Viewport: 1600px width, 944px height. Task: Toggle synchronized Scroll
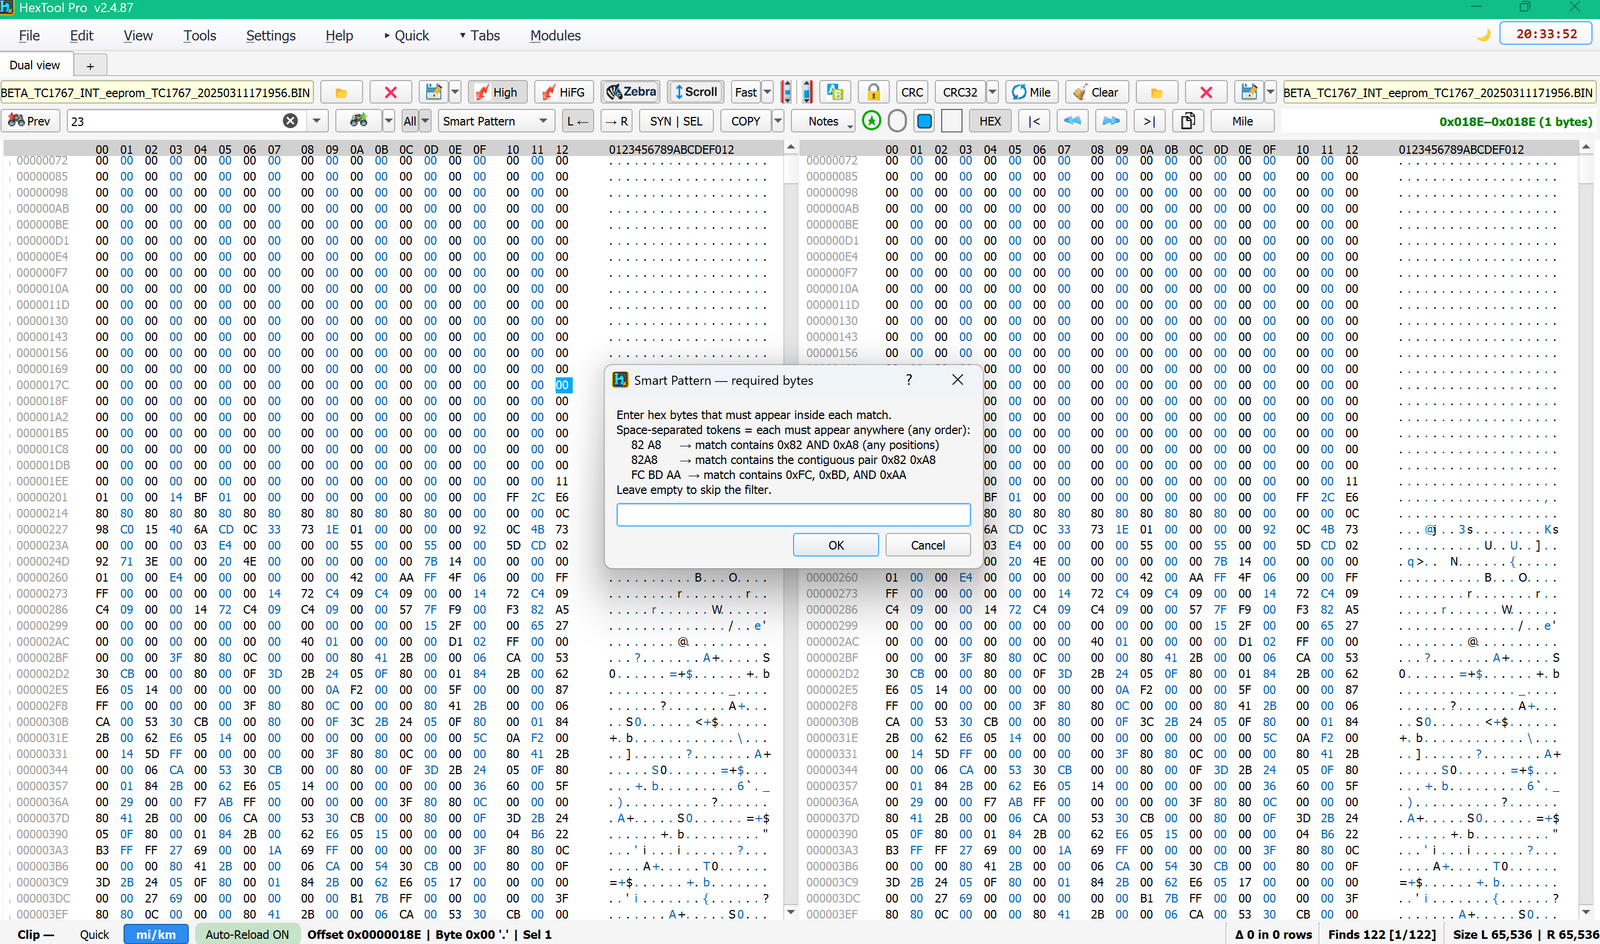click(696, 92)
